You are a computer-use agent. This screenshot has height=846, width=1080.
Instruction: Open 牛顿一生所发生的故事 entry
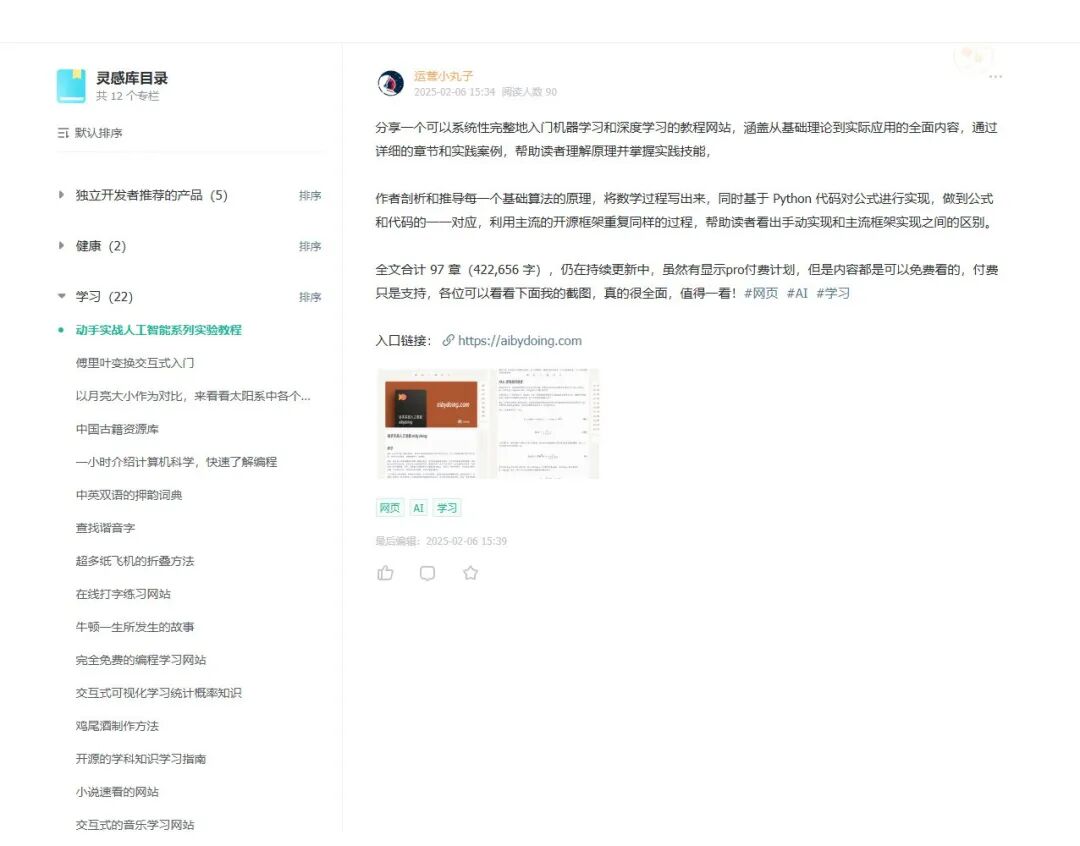click(x=135, y=627)
